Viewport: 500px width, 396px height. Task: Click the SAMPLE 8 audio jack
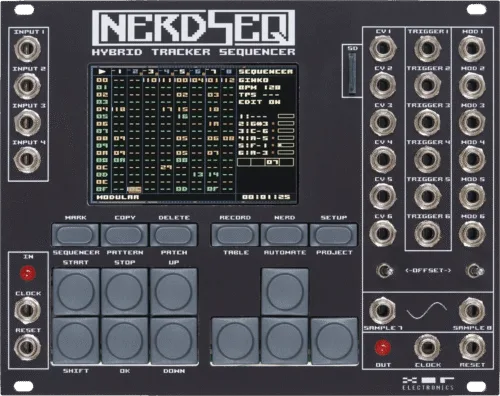click(x=472, y=311)
